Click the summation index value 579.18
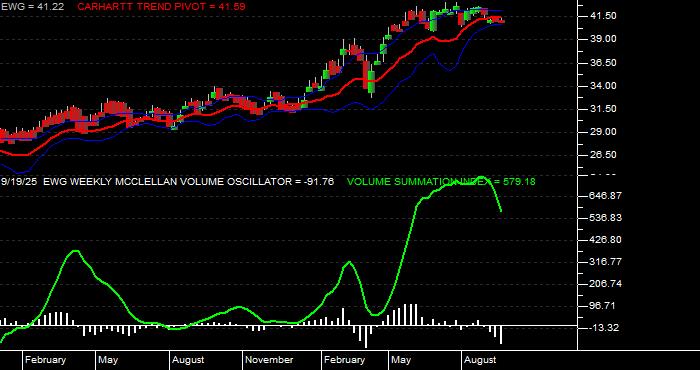The width and height of the screenshot is (700, 370). (519, 182)
